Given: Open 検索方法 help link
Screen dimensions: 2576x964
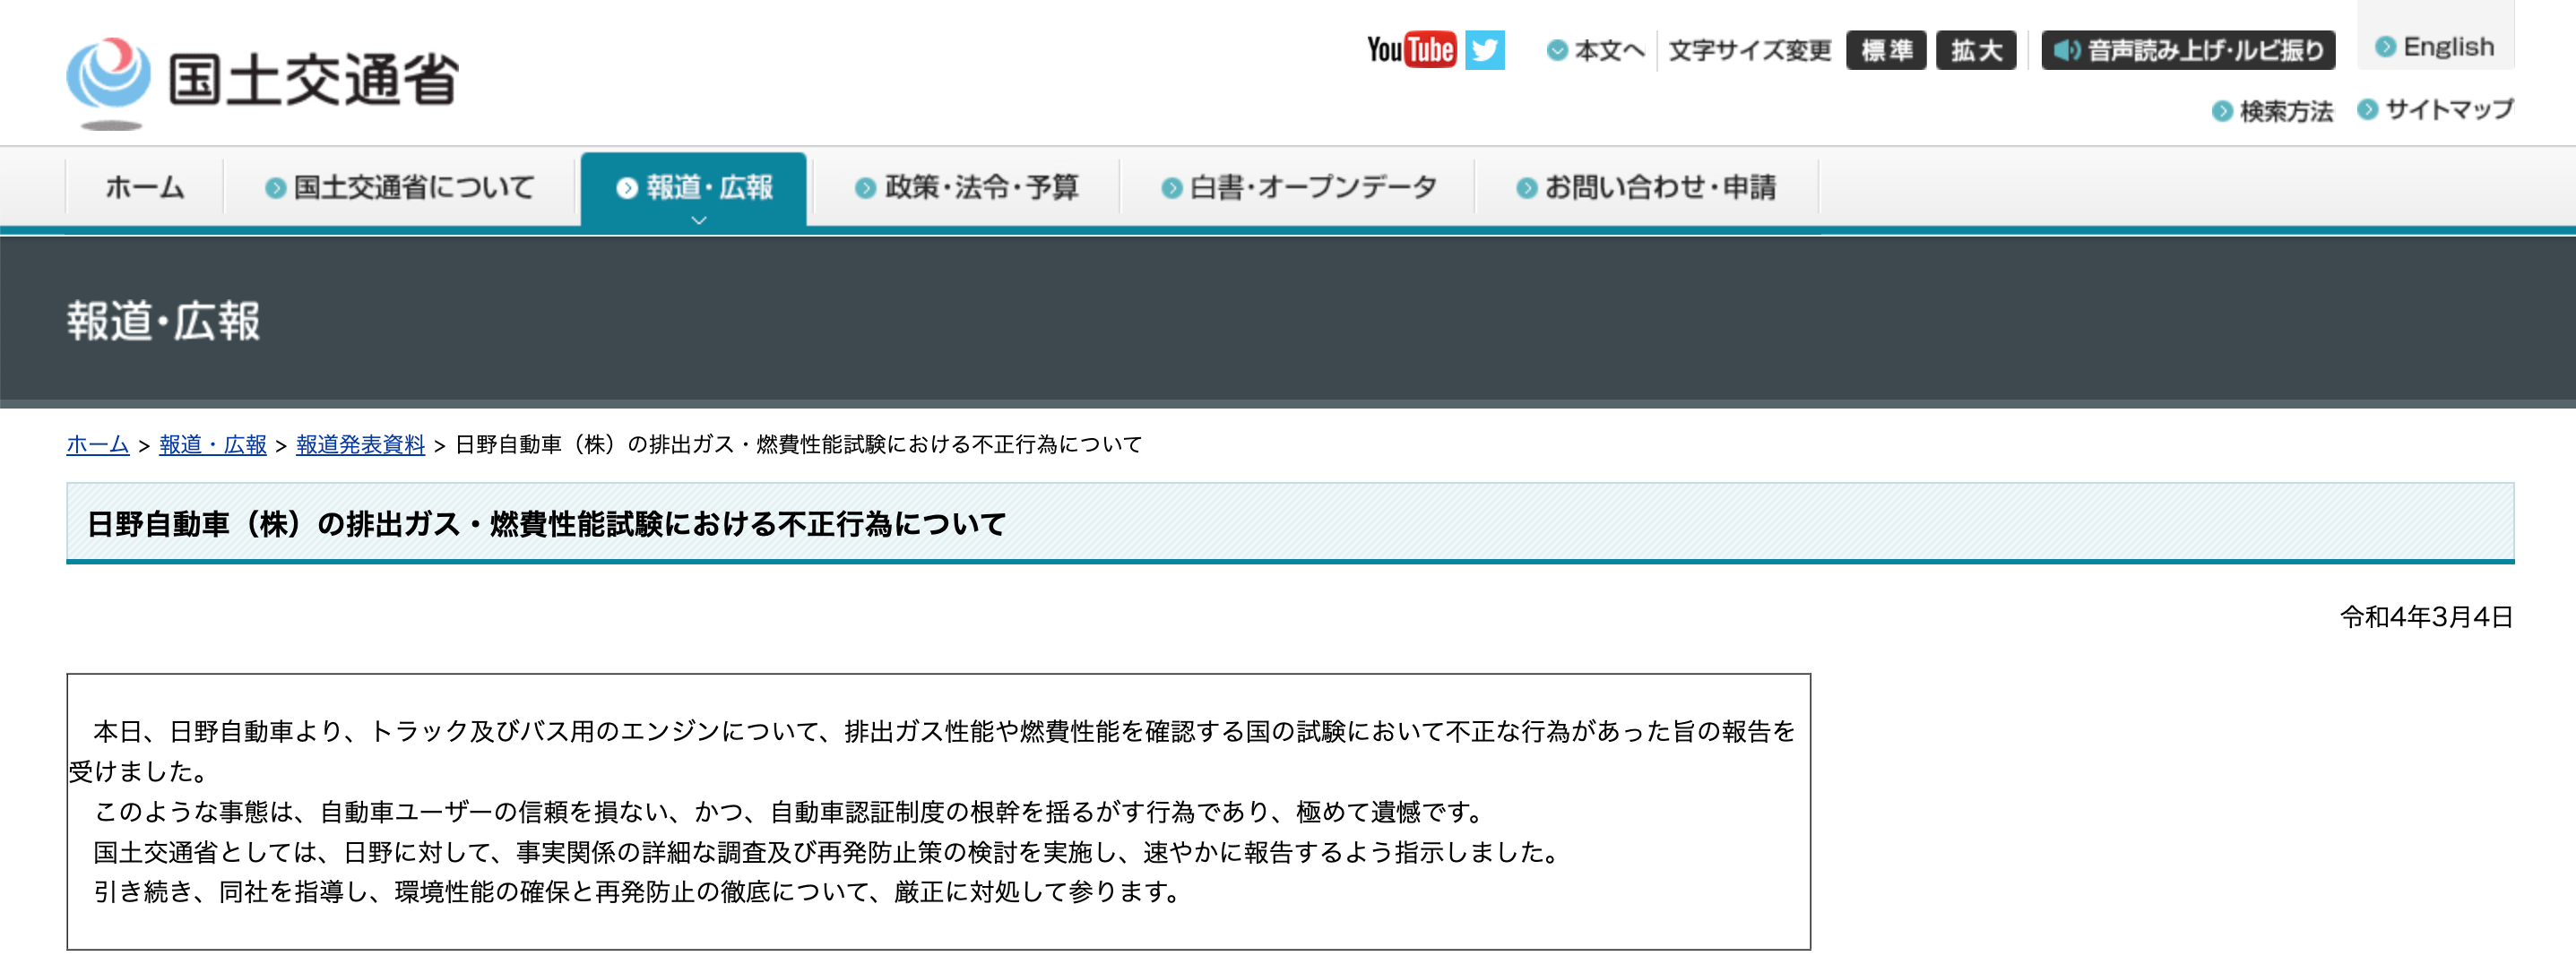Looking at the screenshot, I should [2272, 111].
